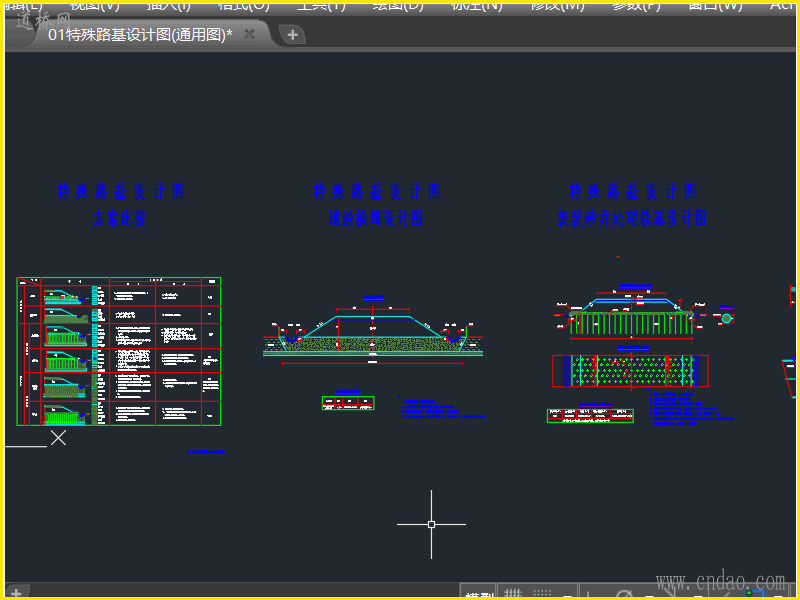The image size is (800, 600).
Task: Click the UCS origin cross marker
Action: [x=59, y=438]
